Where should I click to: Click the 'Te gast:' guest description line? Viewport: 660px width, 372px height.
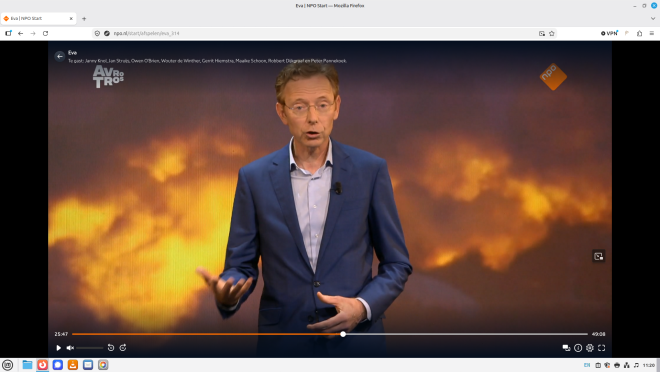tap(208, 61)
